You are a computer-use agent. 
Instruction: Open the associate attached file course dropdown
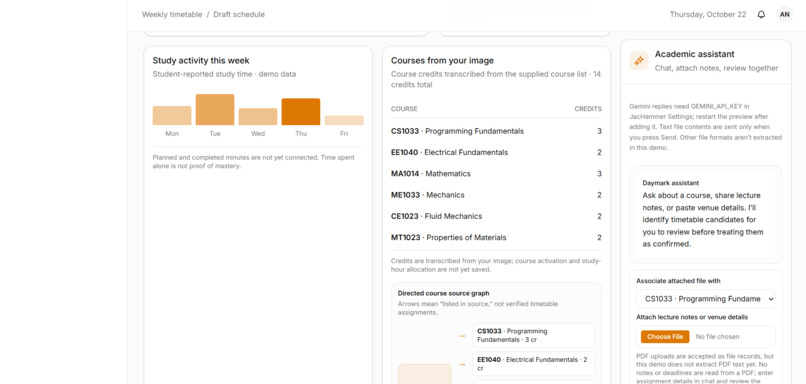coord(706,299)
